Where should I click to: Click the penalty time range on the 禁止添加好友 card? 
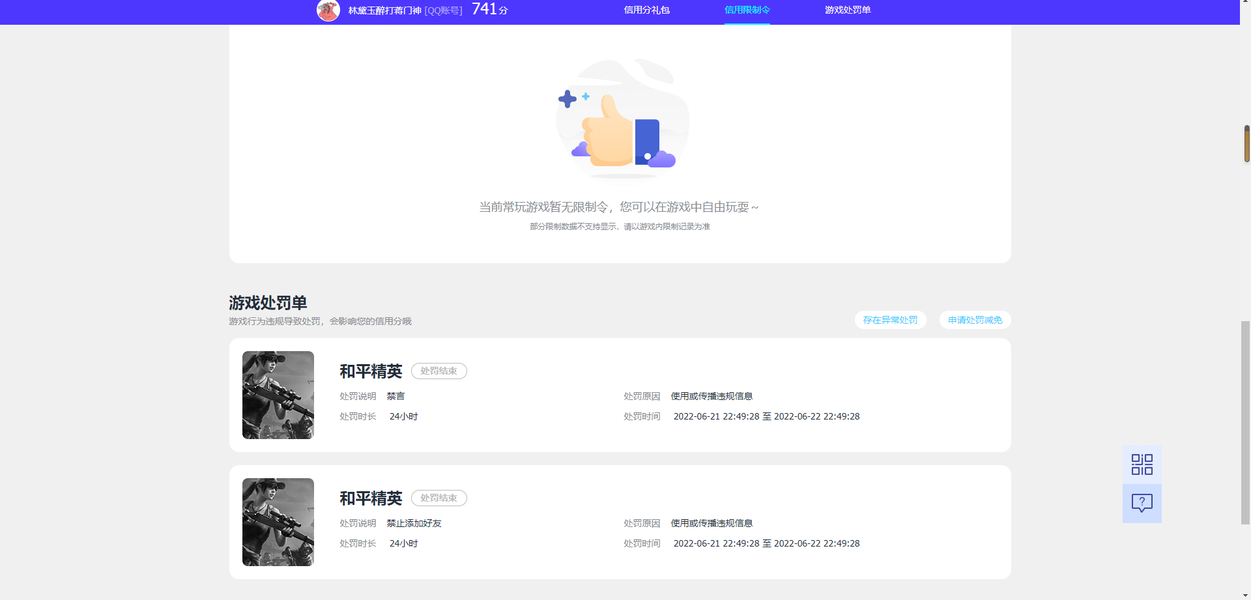click(x=767, y=544)
